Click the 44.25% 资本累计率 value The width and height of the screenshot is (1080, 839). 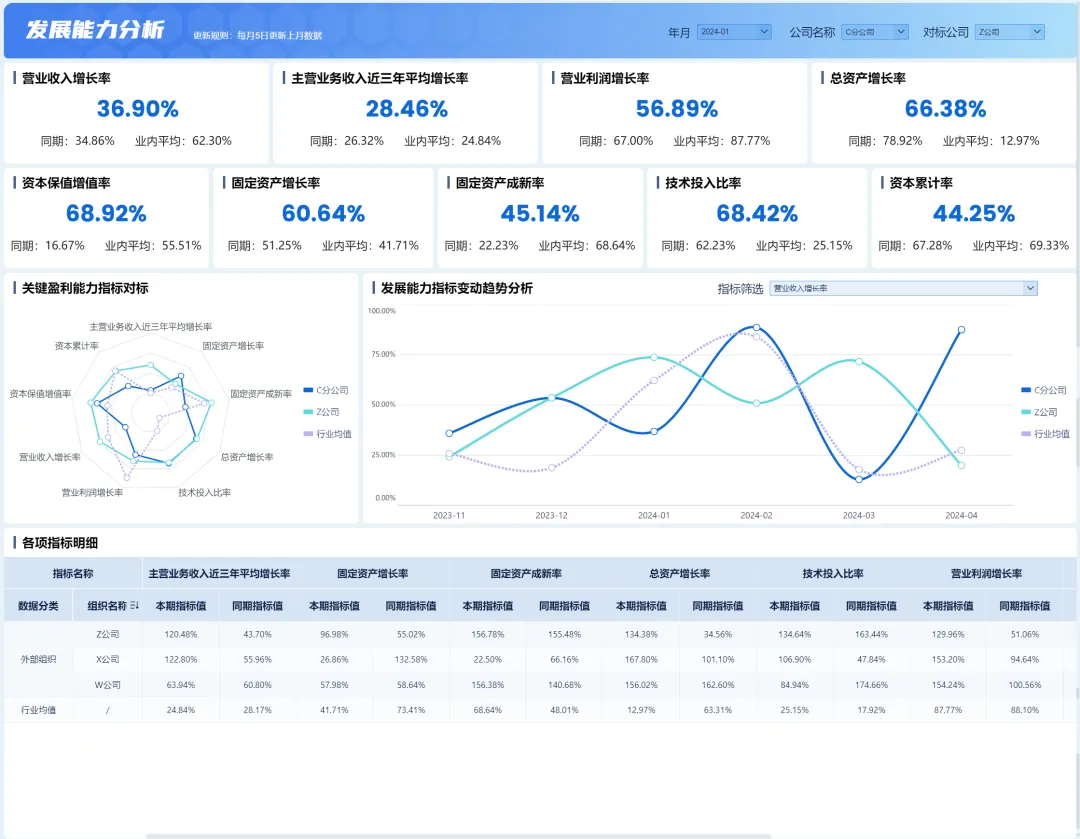(974, 214)
